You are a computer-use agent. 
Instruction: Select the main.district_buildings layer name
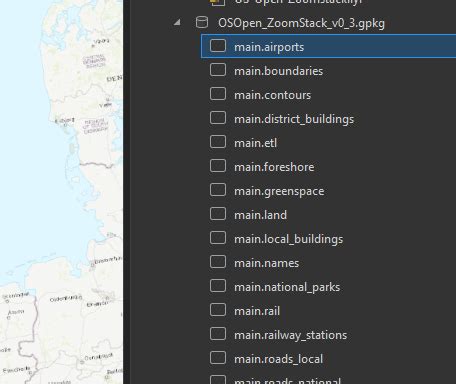[294, 119]
